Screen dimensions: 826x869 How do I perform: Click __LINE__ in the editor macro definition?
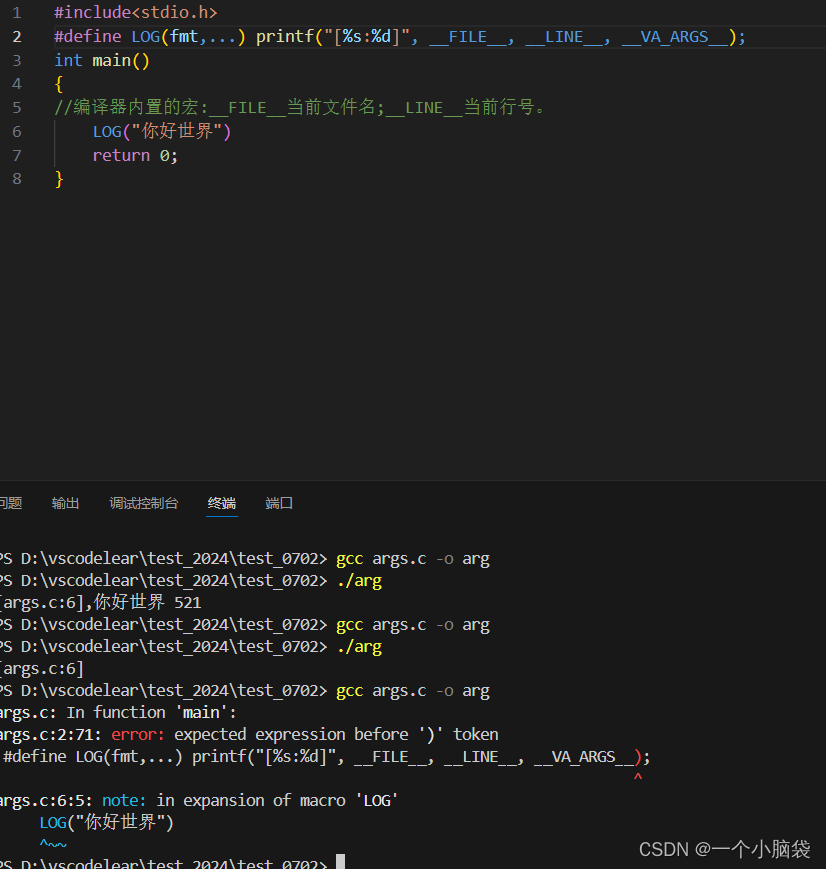pos(564,37)
